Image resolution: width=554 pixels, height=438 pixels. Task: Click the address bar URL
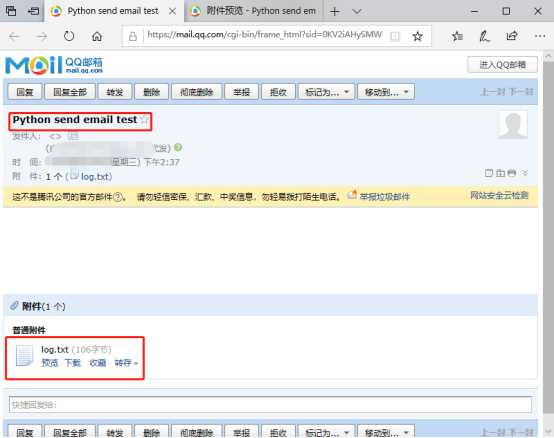[x=265, y=35]
